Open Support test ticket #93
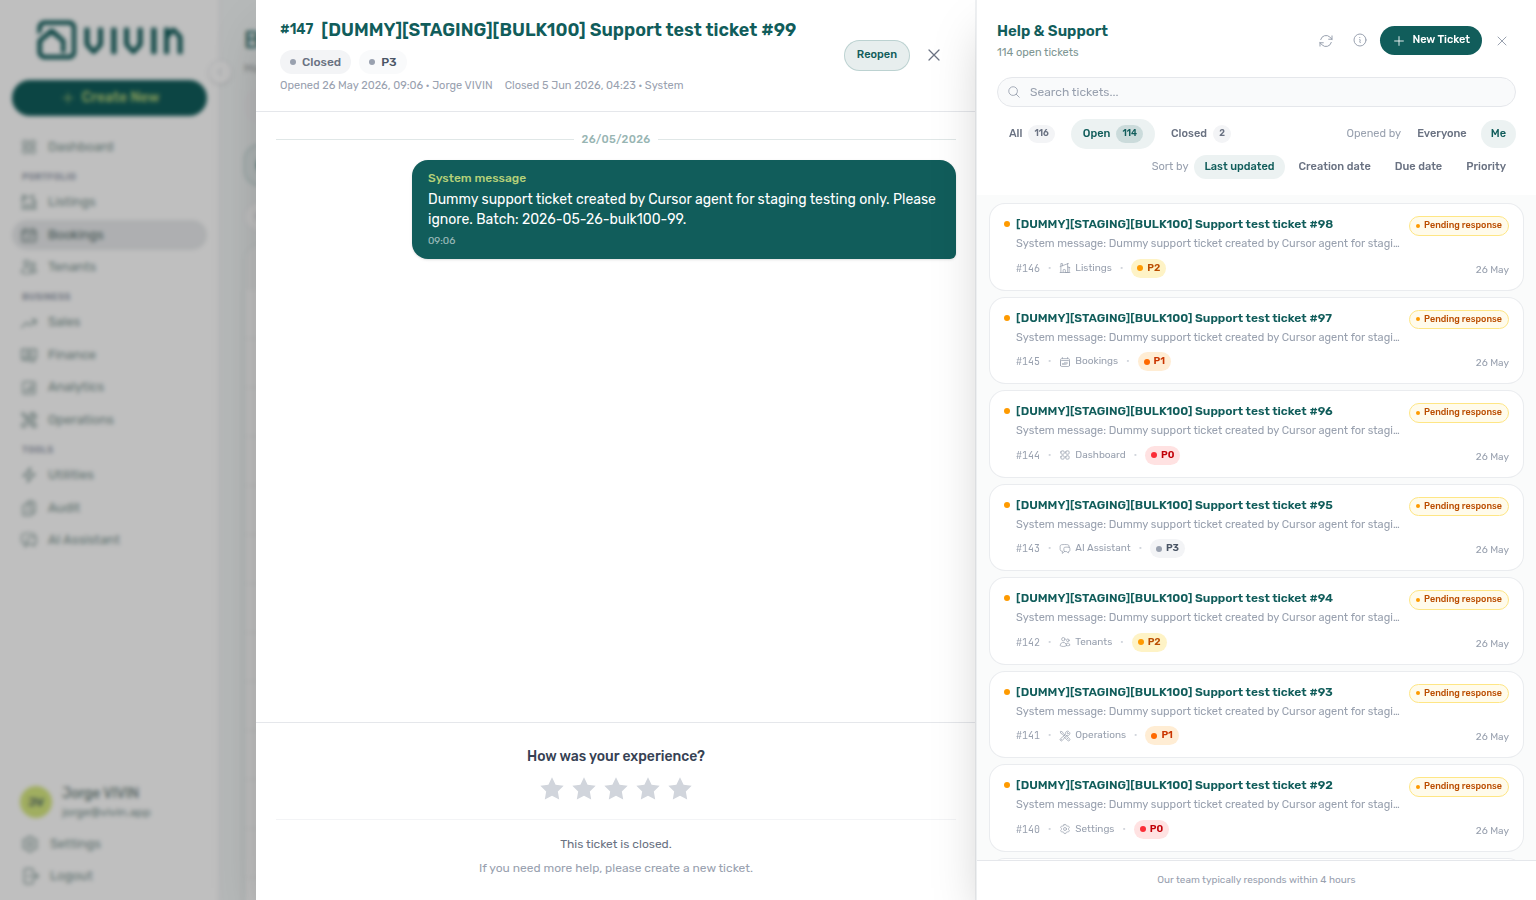1536x900 pixels. click(1256, 714)
